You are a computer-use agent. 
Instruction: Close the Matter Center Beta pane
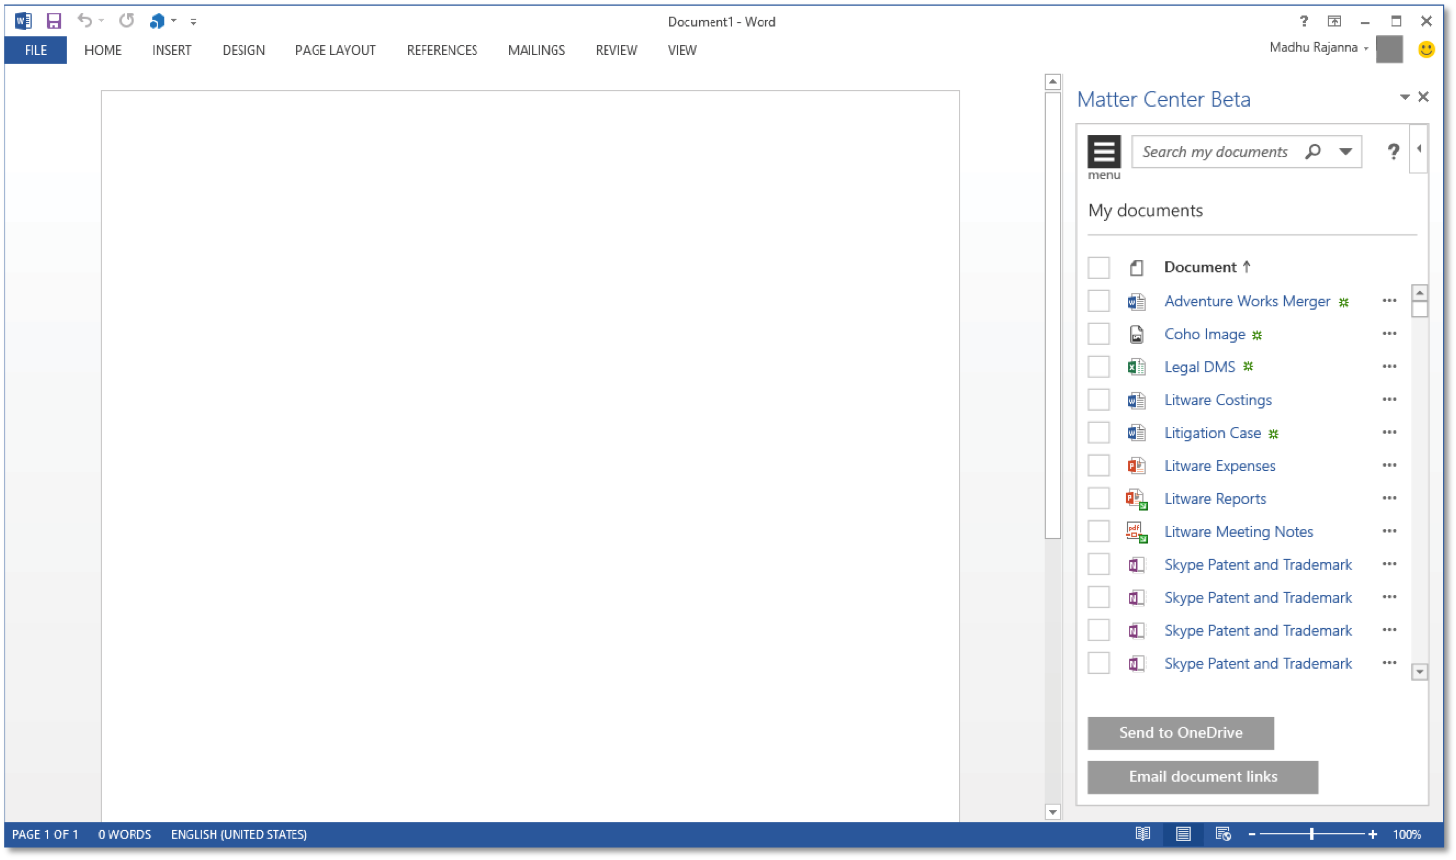click(x=1424, y=97)
